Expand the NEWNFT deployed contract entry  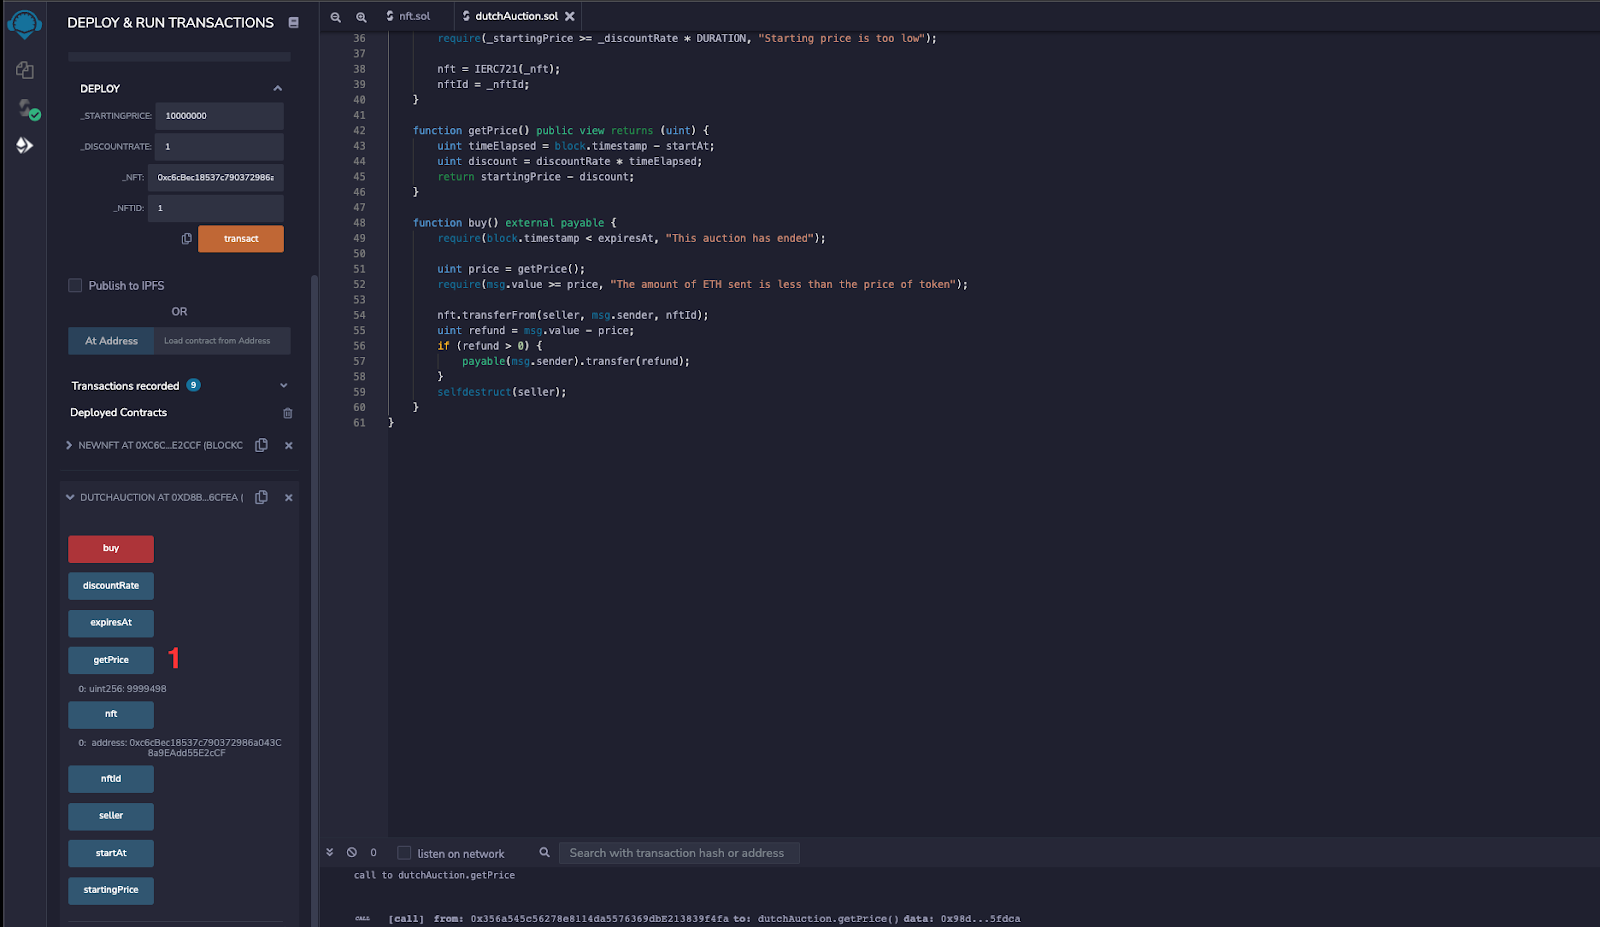pyautogui.click(x=68, y=445)
